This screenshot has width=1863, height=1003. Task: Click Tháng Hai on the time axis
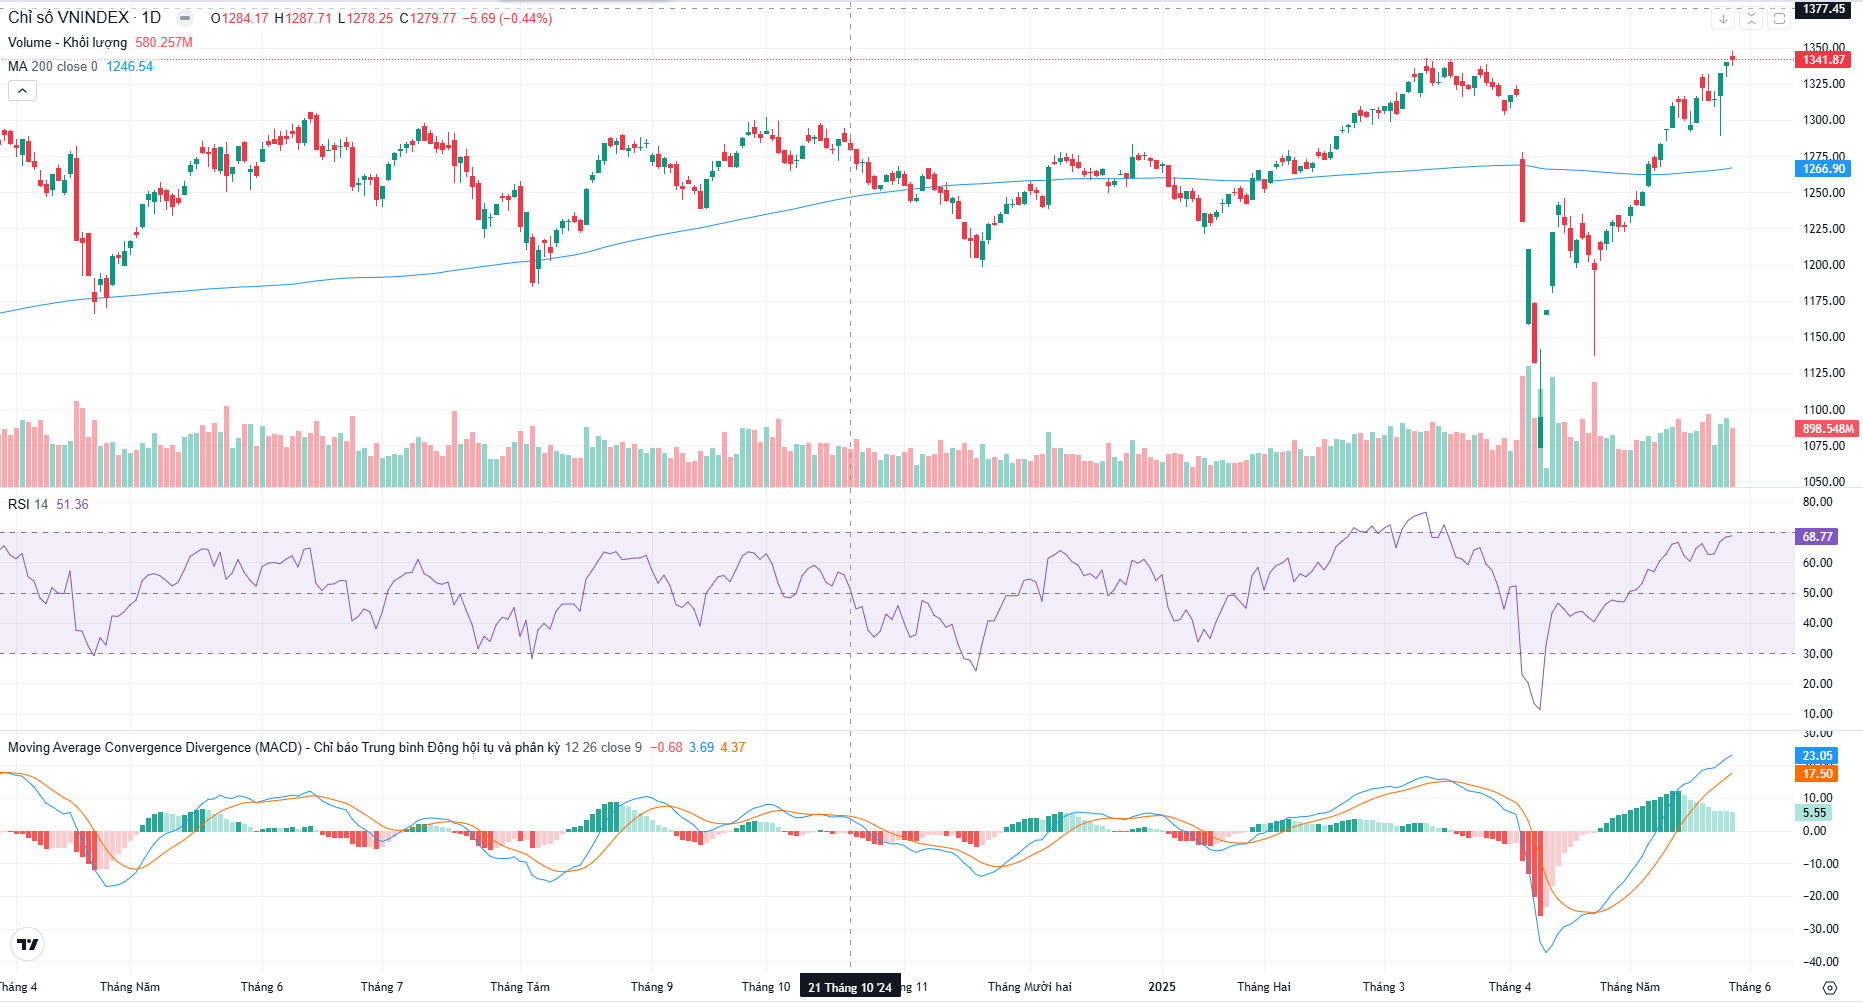1264,987
